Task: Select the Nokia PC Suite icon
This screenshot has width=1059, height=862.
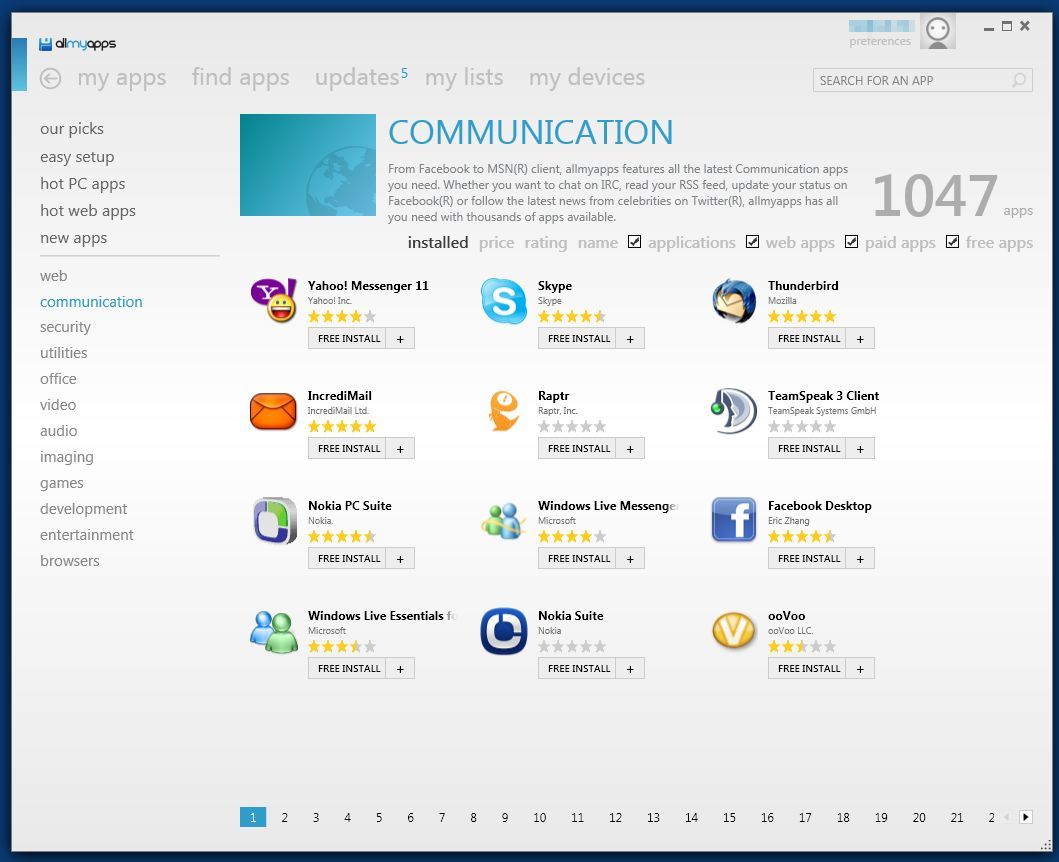Action: coord(274,521)
